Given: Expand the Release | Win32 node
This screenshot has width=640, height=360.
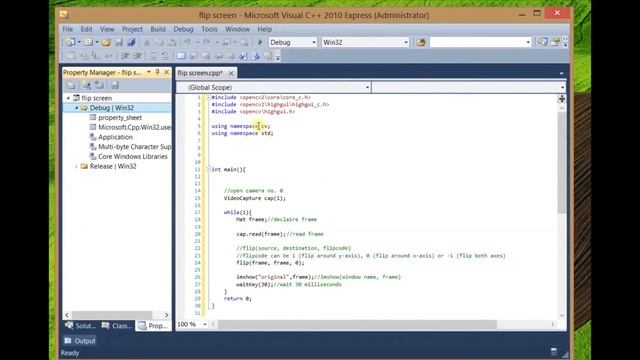Looking at the screenshot, I should pyautogui.click(x=76, y=167).
